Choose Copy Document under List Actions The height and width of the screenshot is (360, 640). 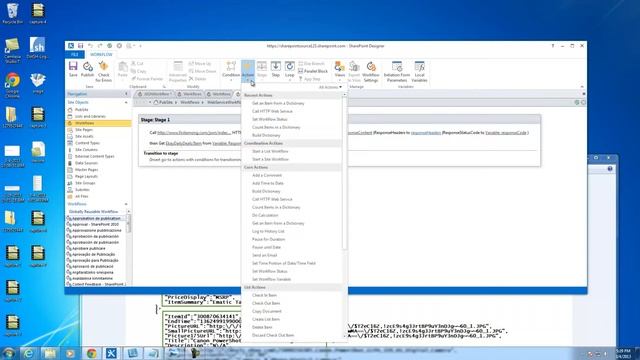267,311
